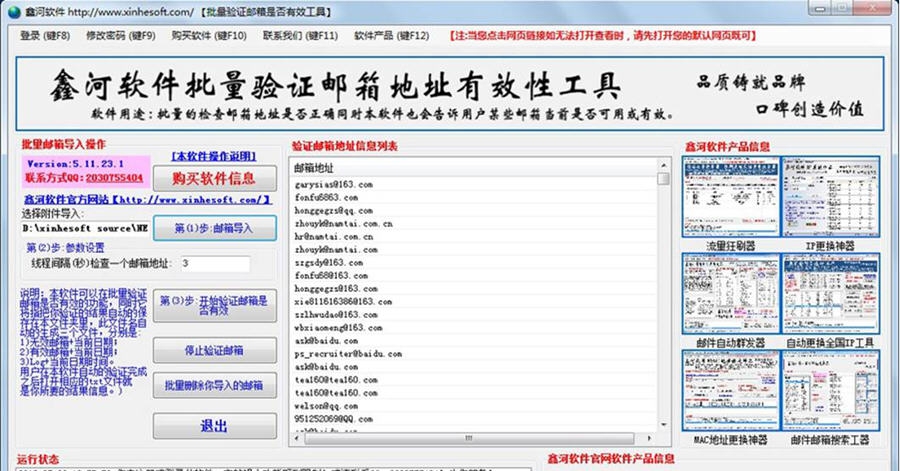Open the official website www.xinhesoft.com link
This screenshot has width=900, height=471.
click(x=148, y=200)
